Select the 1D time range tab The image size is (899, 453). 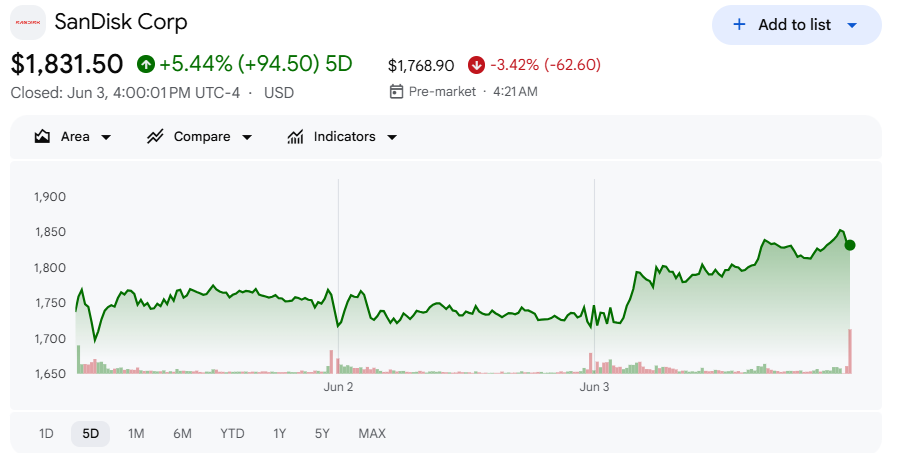tap(46, 434)
